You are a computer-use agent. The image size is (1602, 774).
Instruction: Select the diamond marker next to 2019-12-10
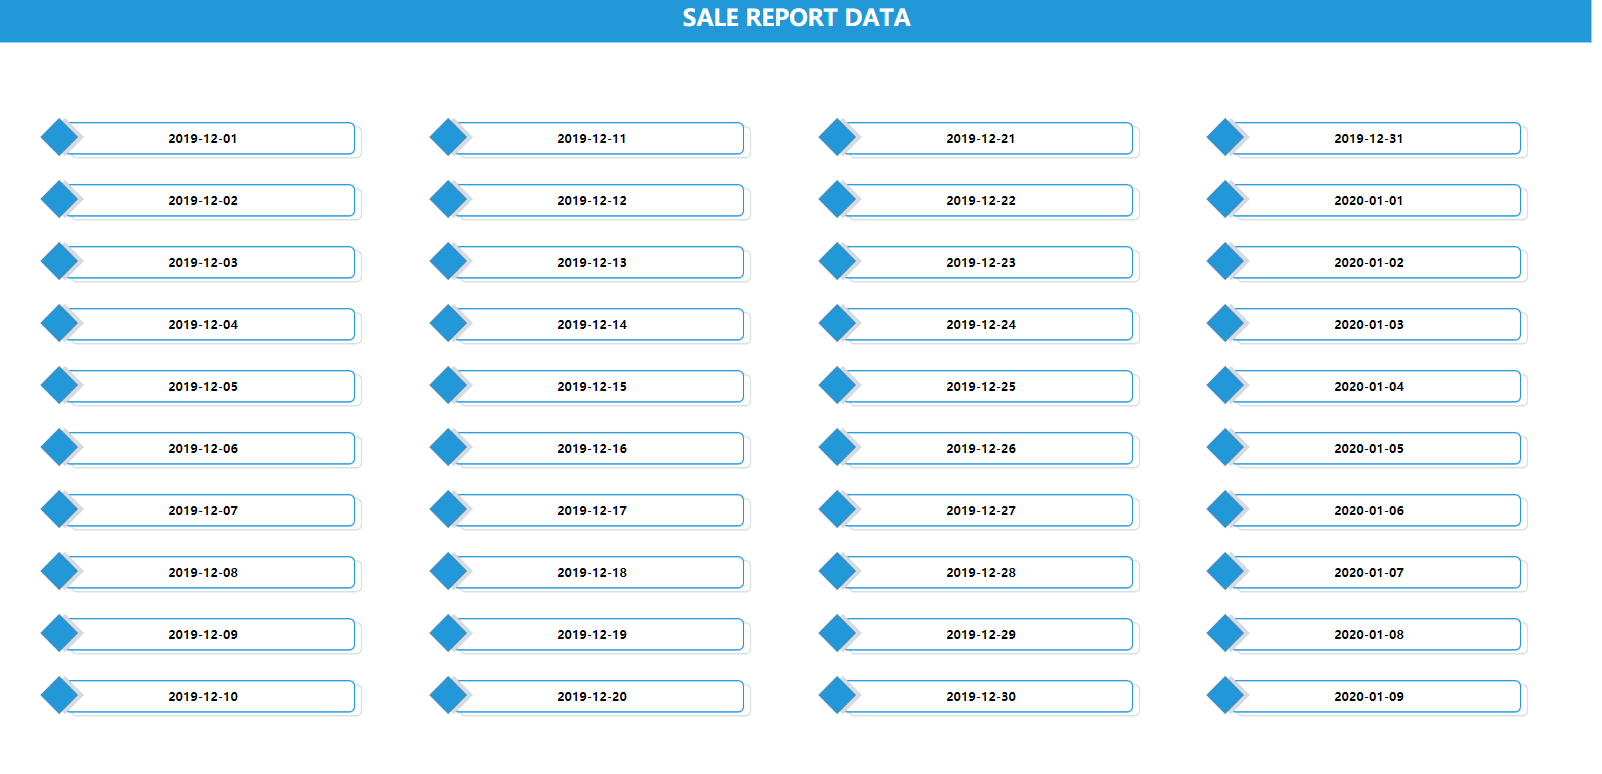click(59, 695)
